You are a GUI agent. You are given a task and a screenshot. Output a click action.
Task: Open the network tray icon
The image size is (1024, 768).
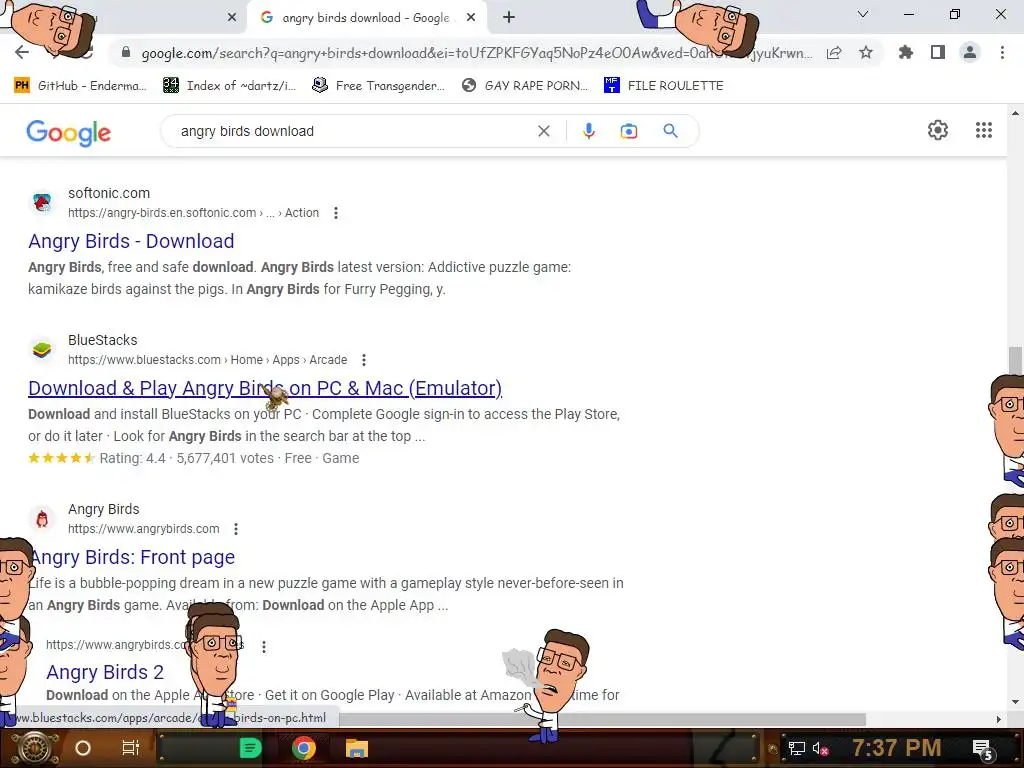pyautogui.click(x=797, y=748)
